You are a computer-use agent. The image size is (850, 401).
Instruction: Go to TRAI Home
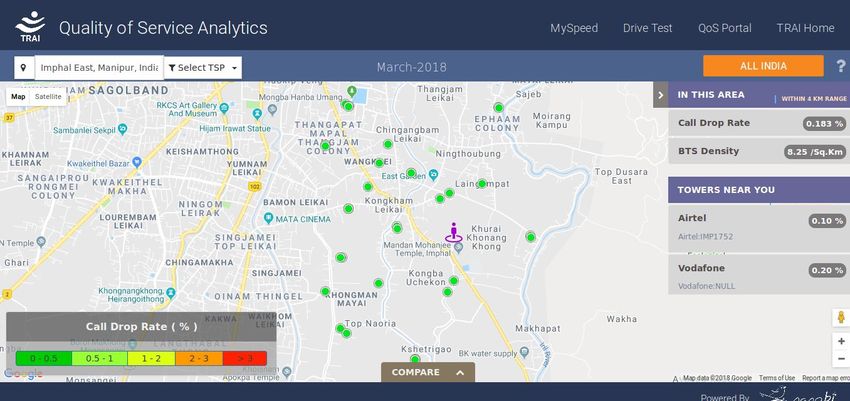point(805,28)
